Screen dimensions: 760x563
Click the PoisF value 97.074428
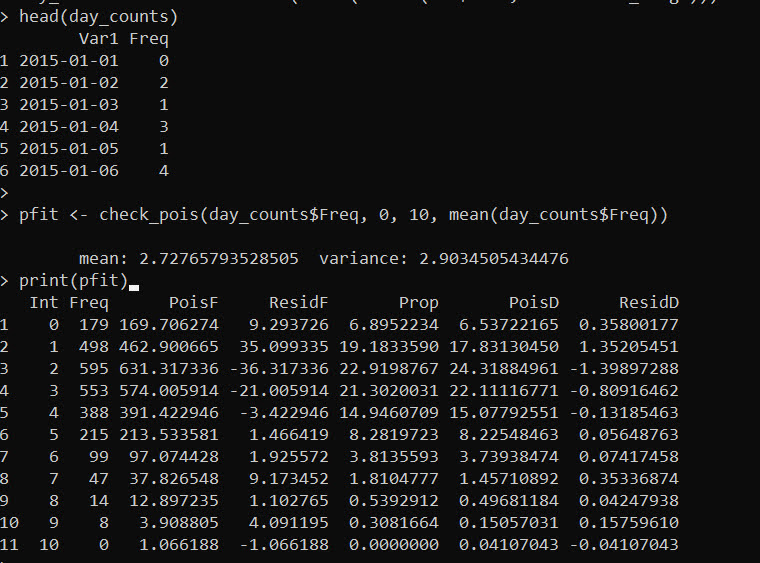(x=174, y=457)
